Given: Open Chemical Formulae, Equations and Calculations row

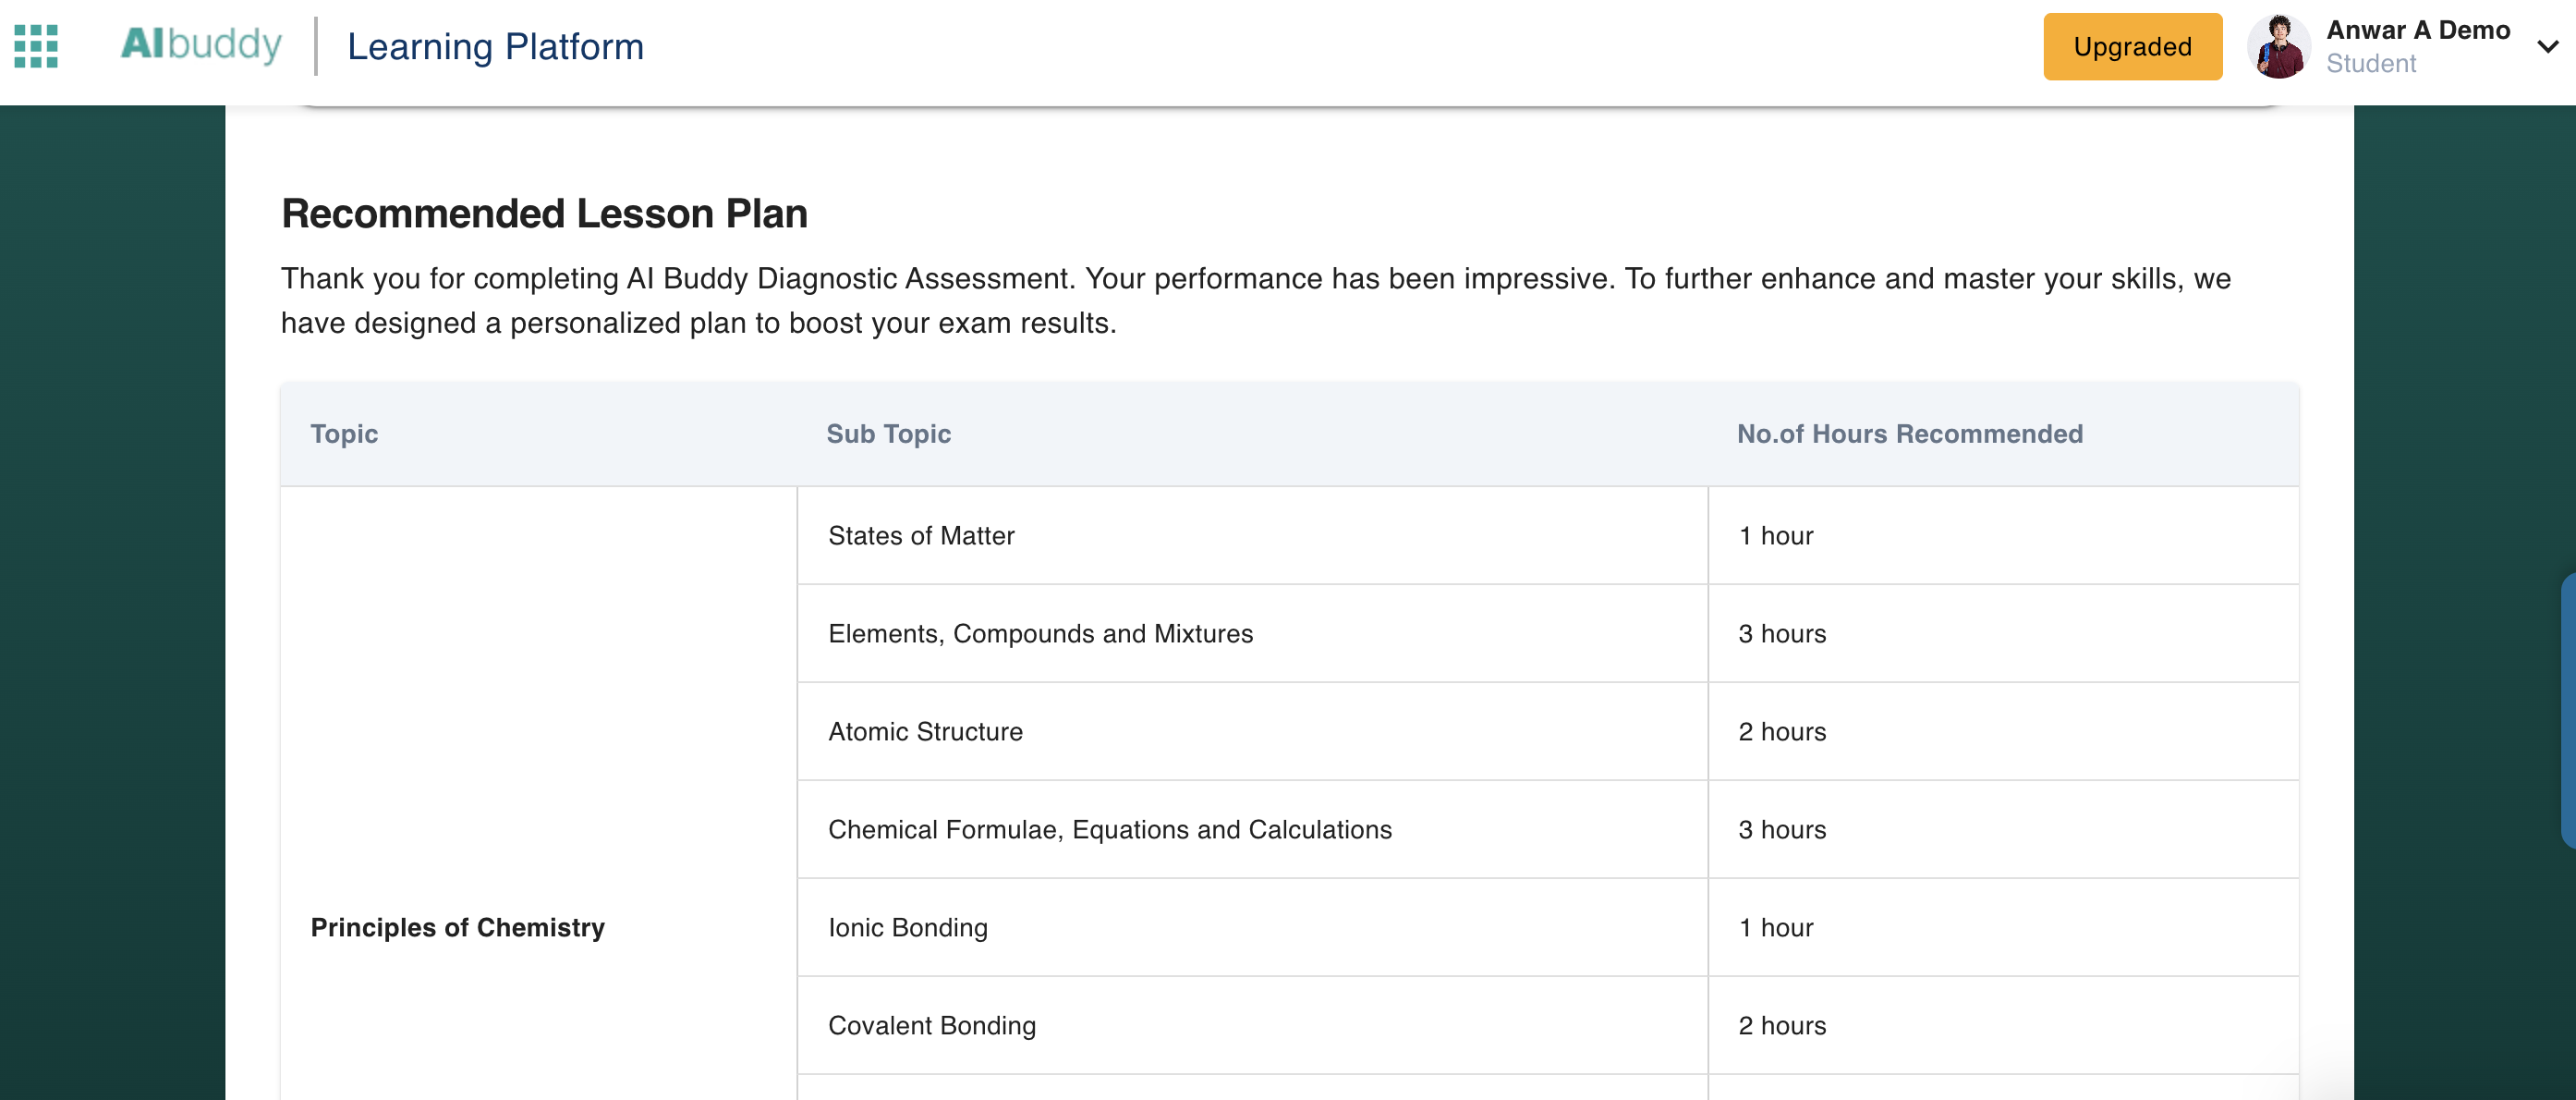Looking at the screenshot, I should tap(1110, 829).
